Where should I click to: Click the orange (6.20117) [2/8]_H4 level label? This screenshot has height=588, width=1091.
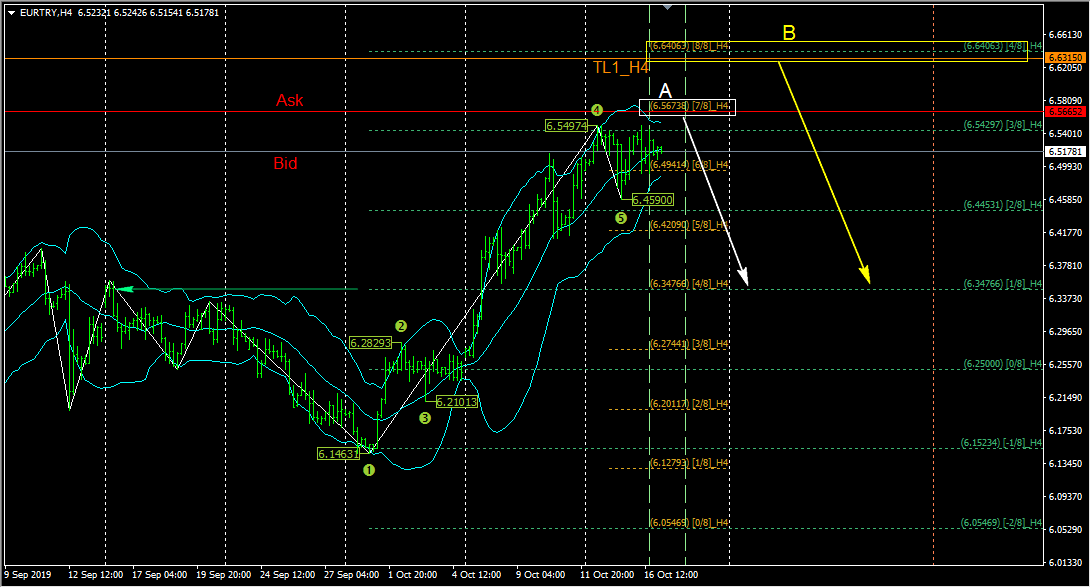(x=690, y=404)
